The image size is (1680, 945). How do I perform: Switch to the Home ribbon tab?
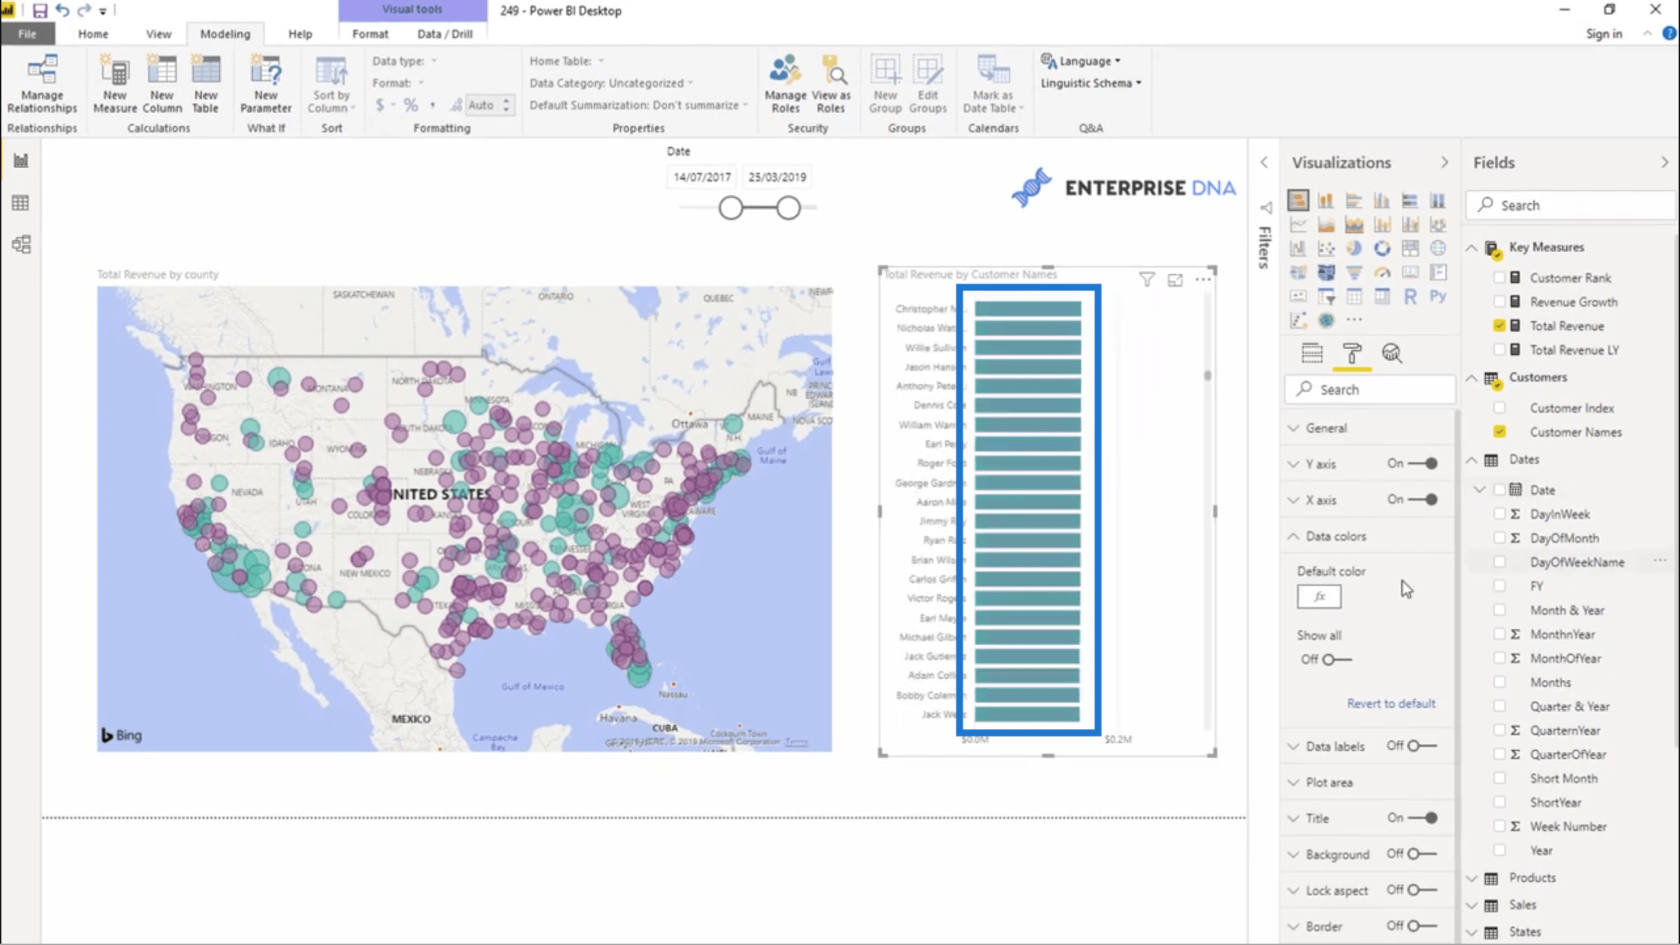93,34
